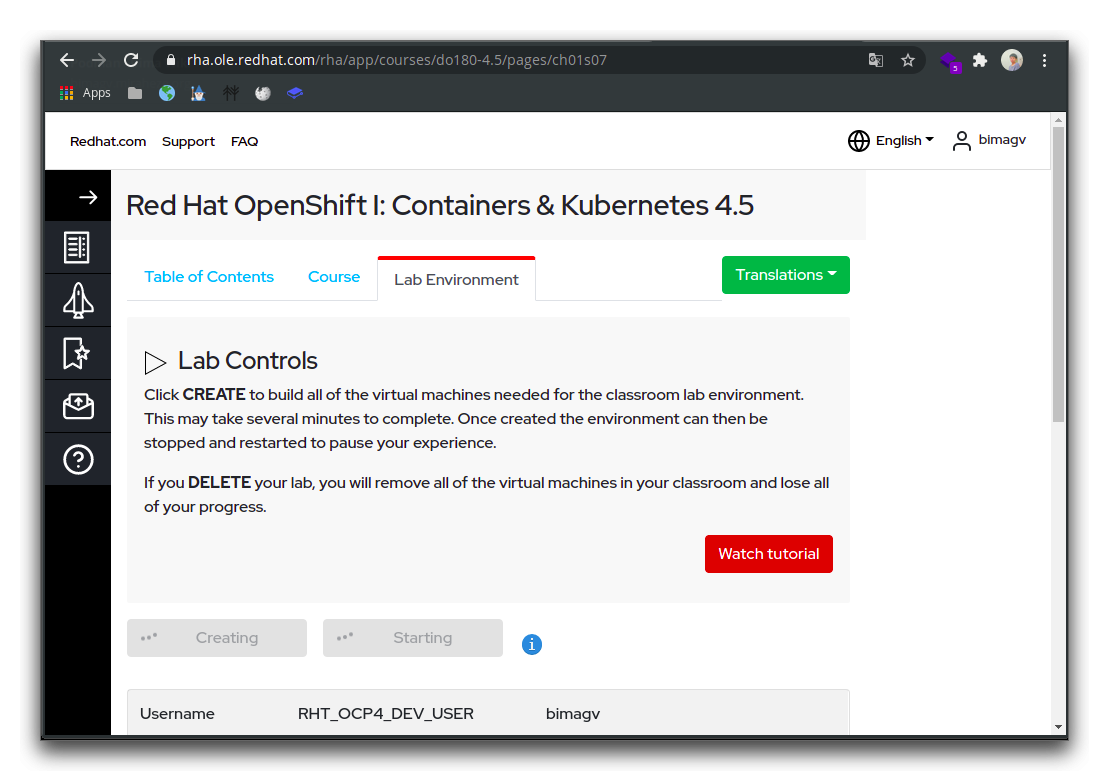The width and height of the screenshot is (1109, 781).
Task: Click the browser forward arrow
Action: click(x=99, y=60)
